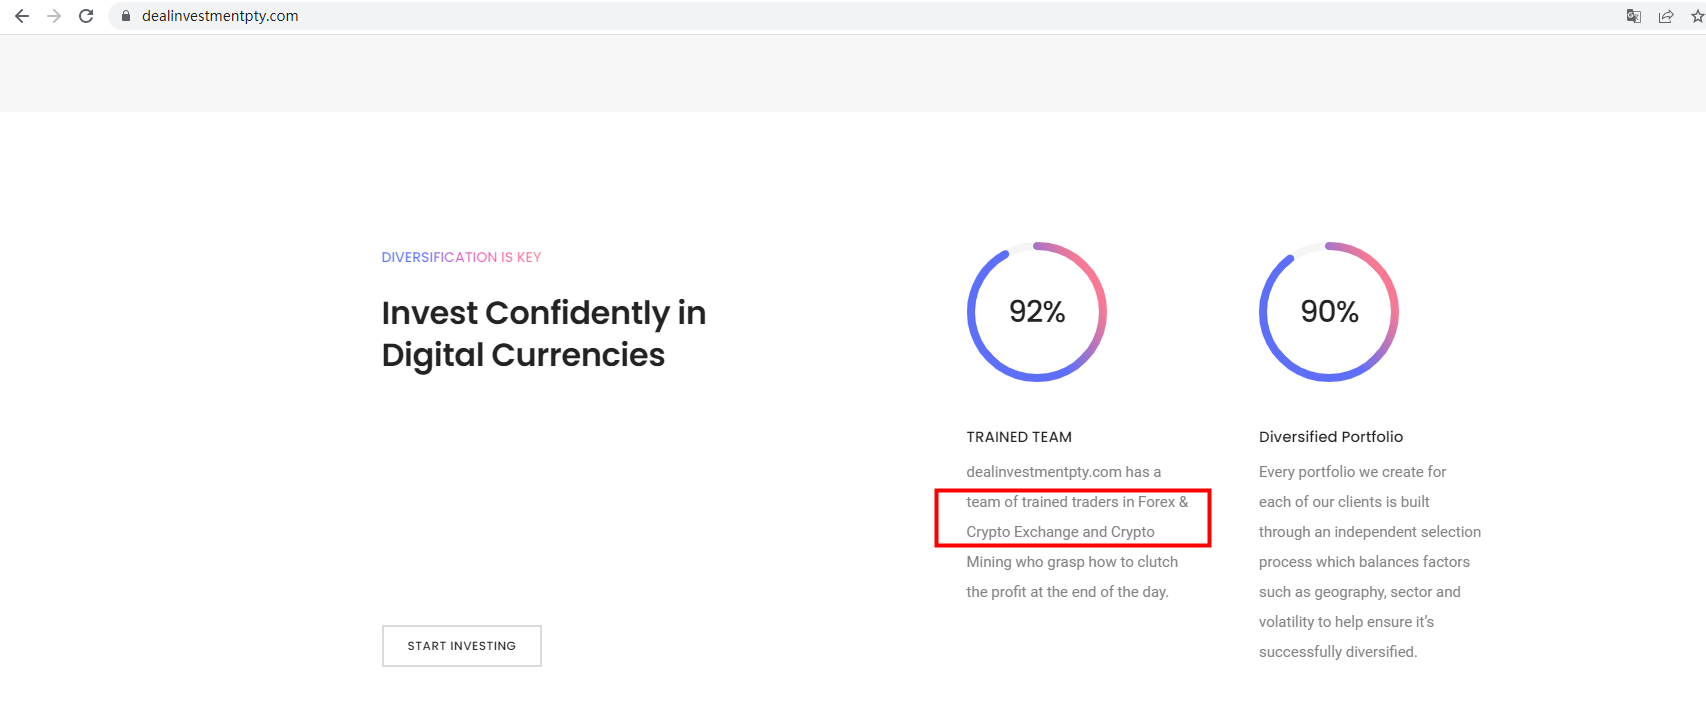Click the browser forward arrow
This screenshot has width=1706, height=703.
54,16
